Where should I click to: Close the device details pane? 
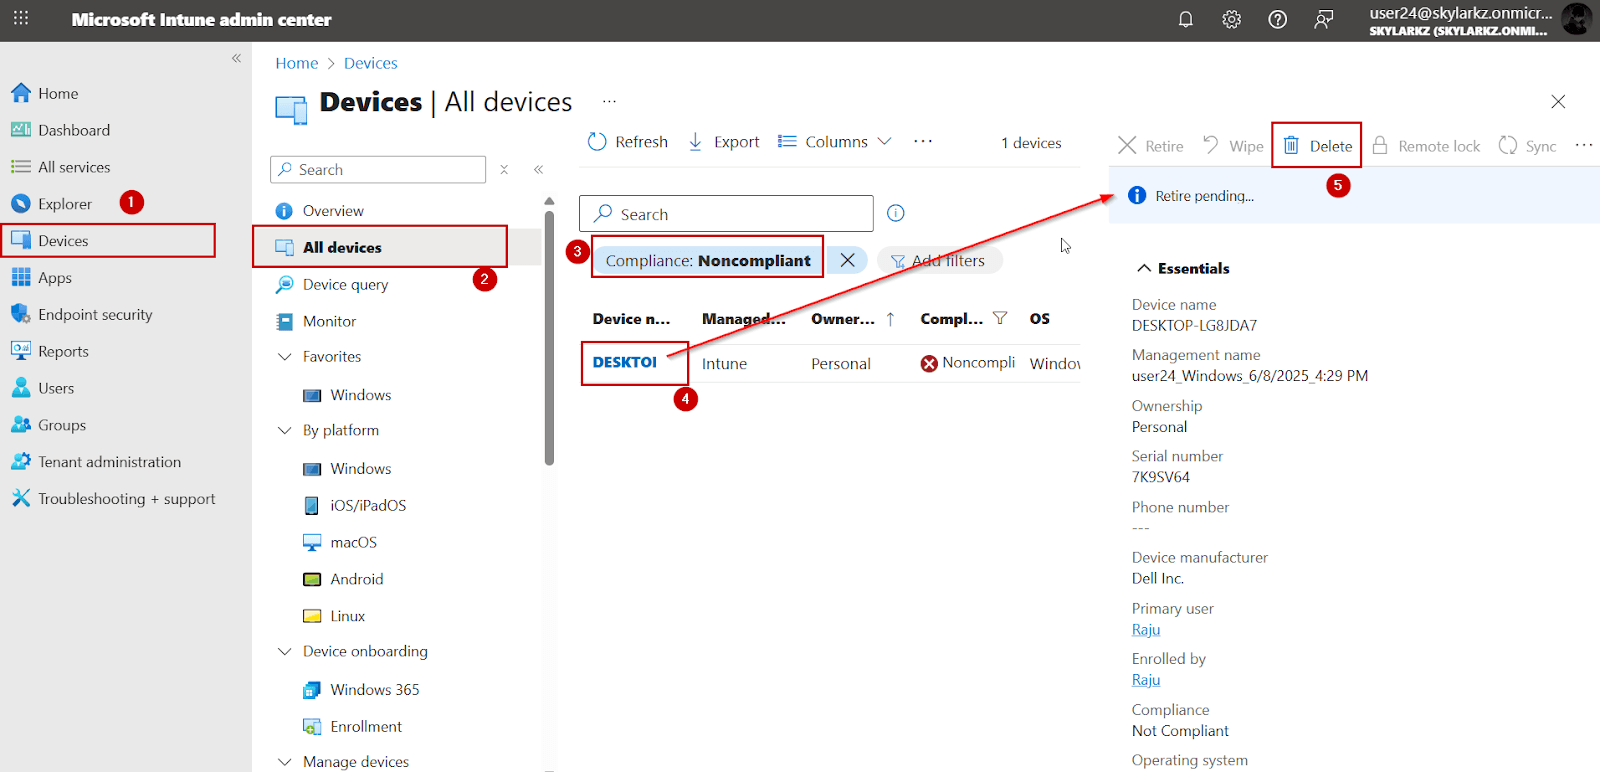click(1558, 102)
